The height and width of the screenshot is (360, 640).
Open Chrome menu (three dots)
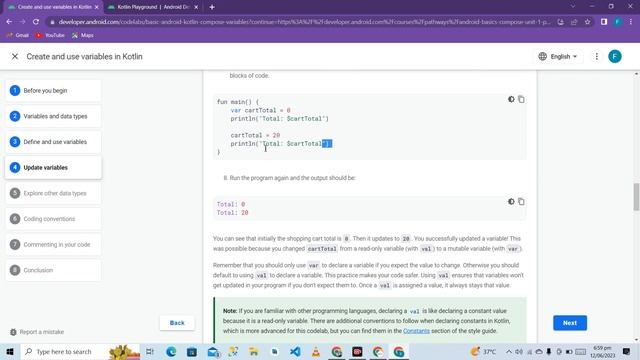click(x=631, y=22)
